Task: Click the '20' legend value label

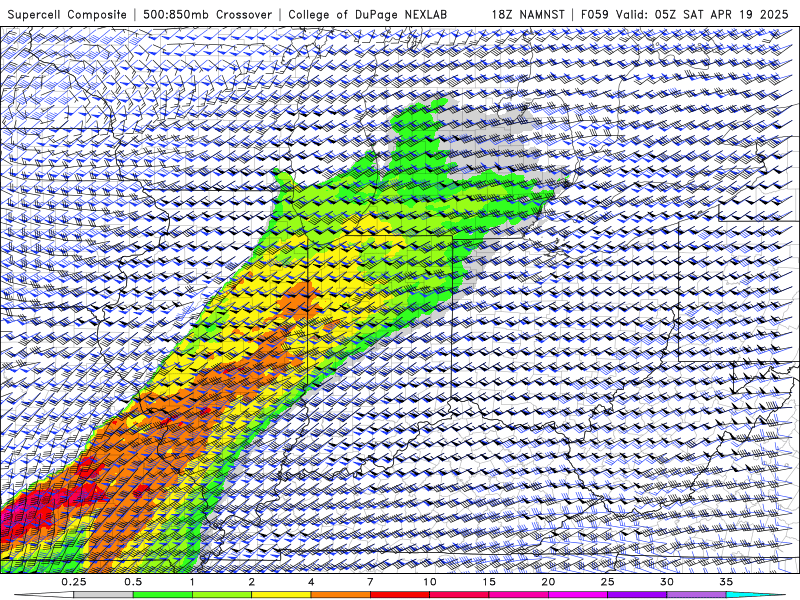Action: [548, 582]
